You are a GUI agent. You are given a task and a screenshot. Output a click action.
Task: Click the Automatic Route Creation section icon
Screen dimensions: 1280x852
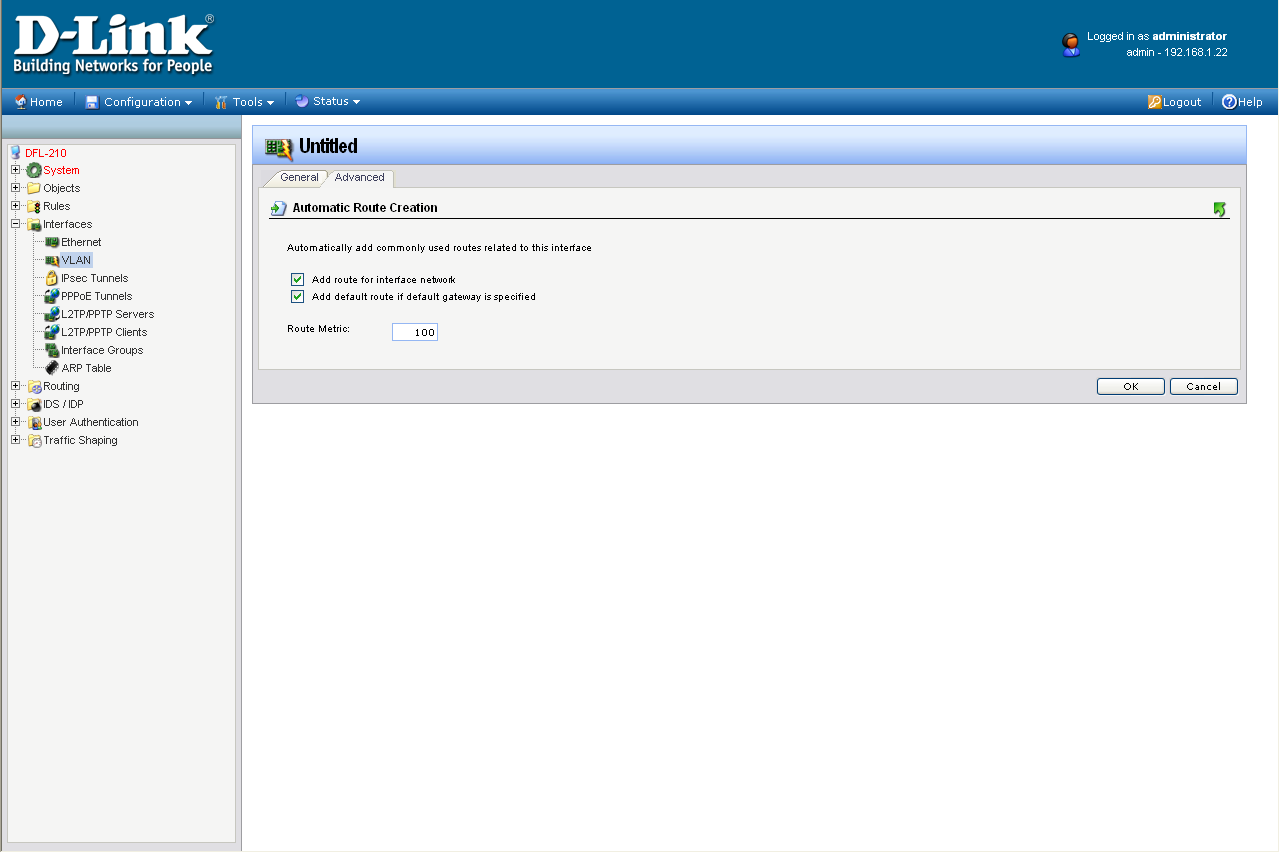click(279, 208)
